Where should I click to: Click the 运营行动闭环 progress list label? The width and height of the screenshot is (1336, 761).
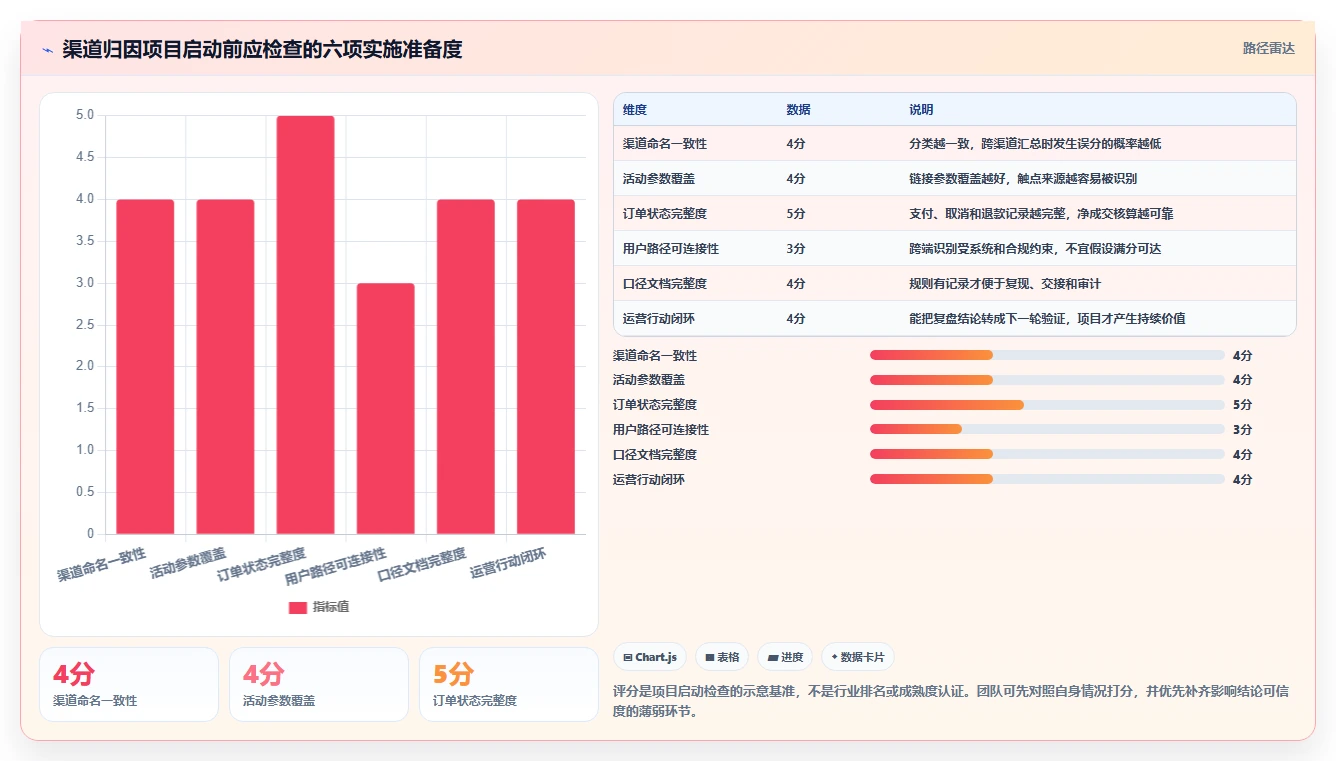649,479
